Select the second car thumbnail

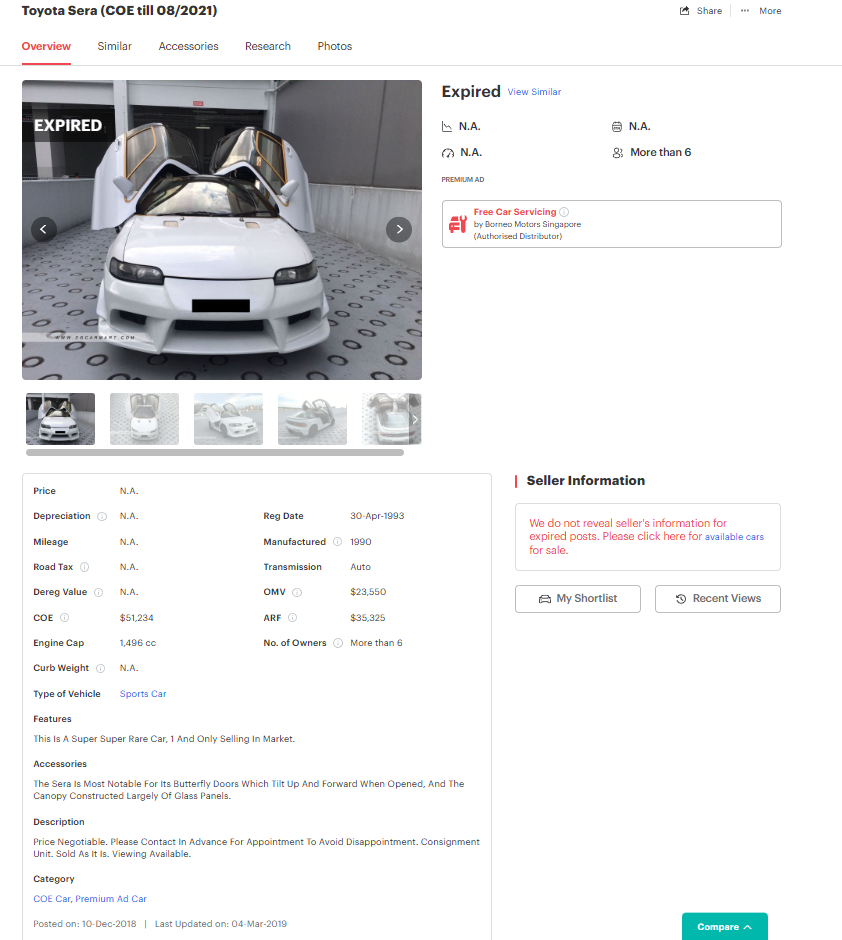tap(144, 418)
